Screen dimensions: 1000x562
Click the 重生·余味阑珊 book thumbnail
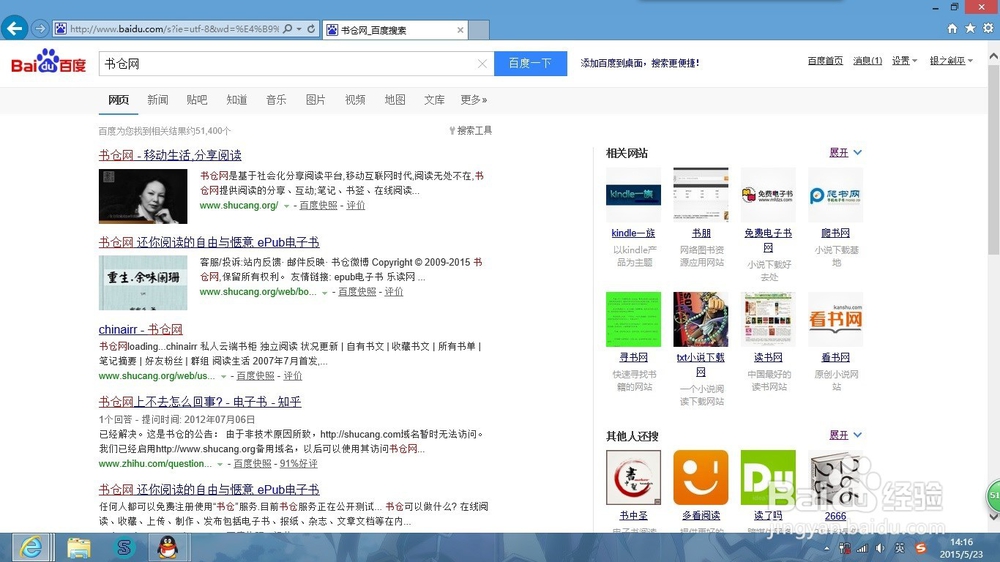(143, 283)
